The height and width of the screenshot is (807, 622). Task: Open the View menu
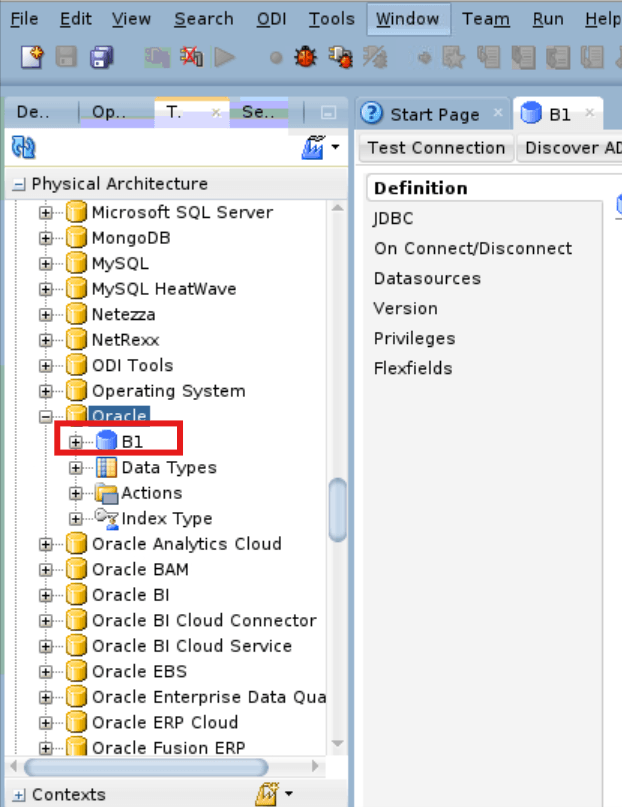click(131, 19)
